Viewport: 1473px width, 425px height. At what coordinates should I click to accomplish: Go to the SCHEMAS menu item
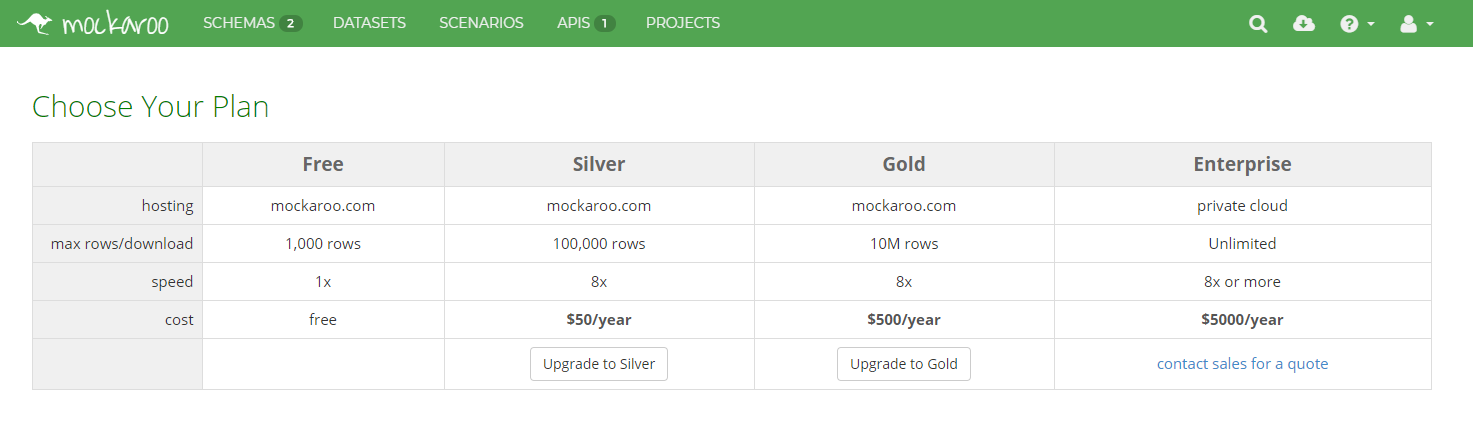(239, 23)
